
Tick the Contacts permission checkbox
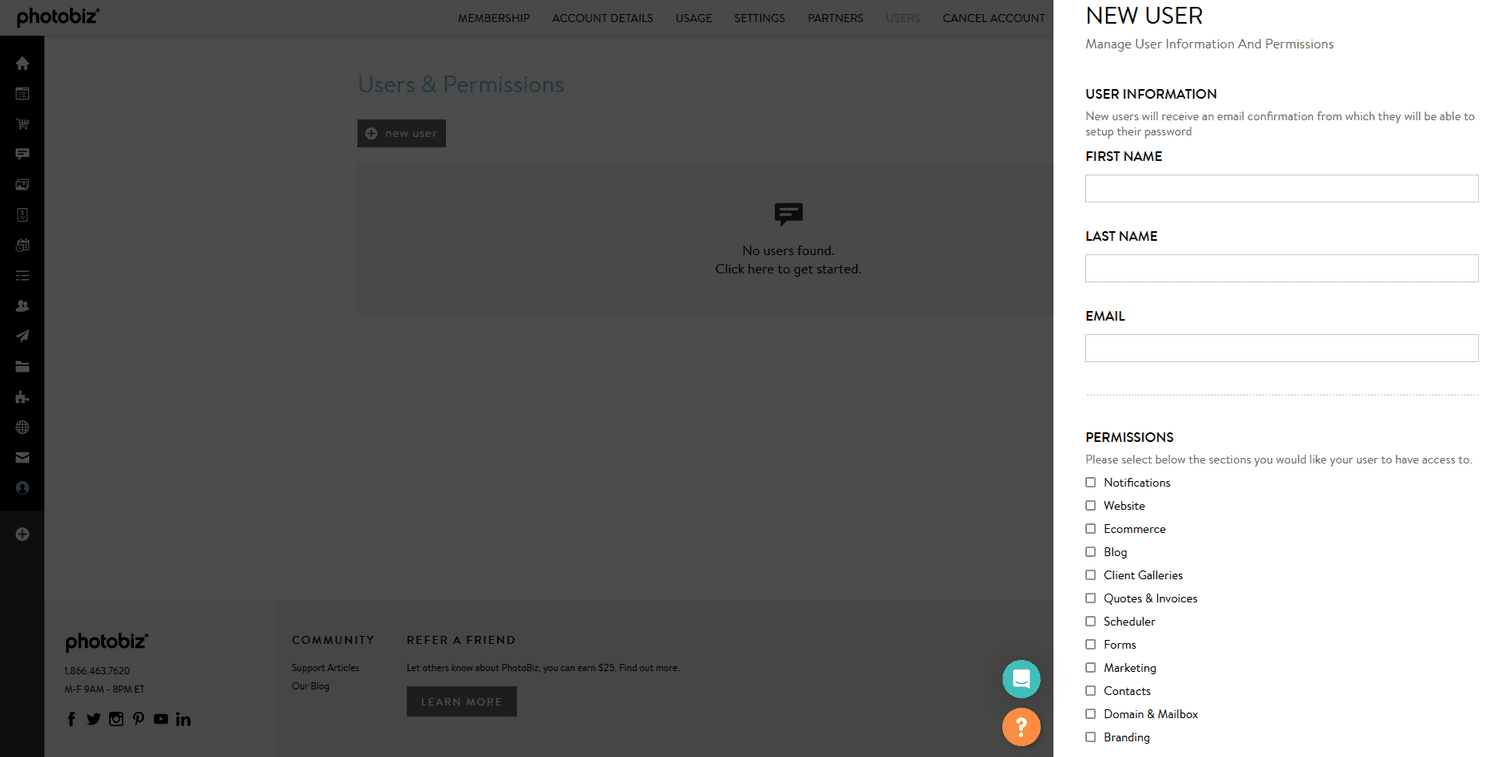point(1090,690)
